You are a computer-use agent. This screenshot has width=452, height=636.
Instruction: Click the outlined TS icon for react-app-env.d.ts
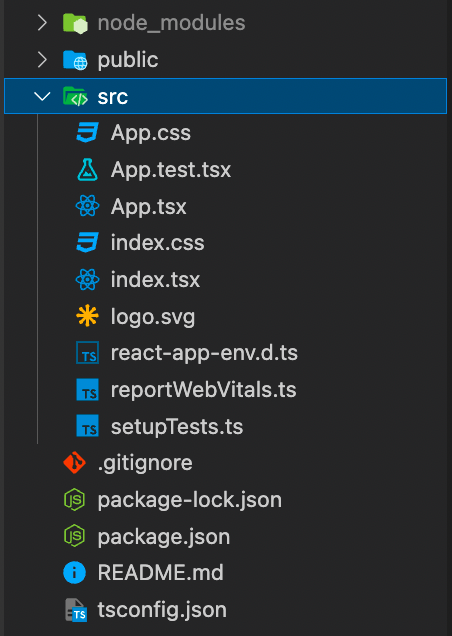87,353
